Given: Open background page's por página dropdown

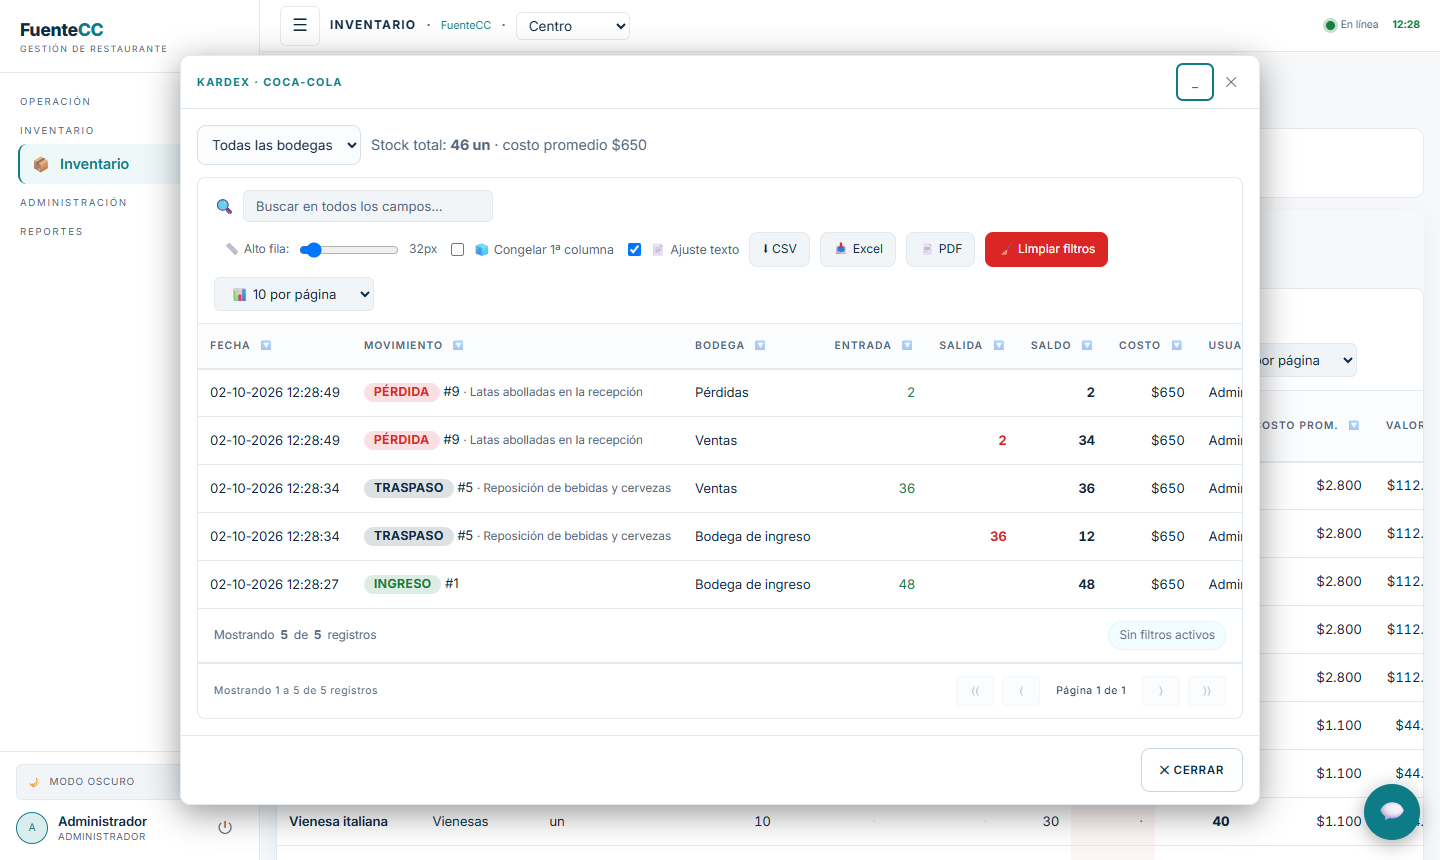Looking at the screenshot, I should tap(1308, 360).
